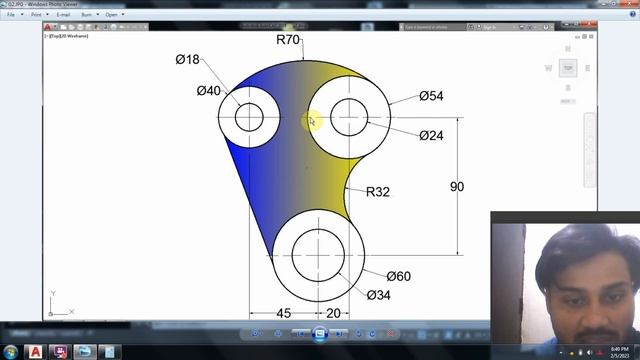Viewport: 640px width, 360px height.
Task: Delete the current photo
Action: (x=390, y=333)
